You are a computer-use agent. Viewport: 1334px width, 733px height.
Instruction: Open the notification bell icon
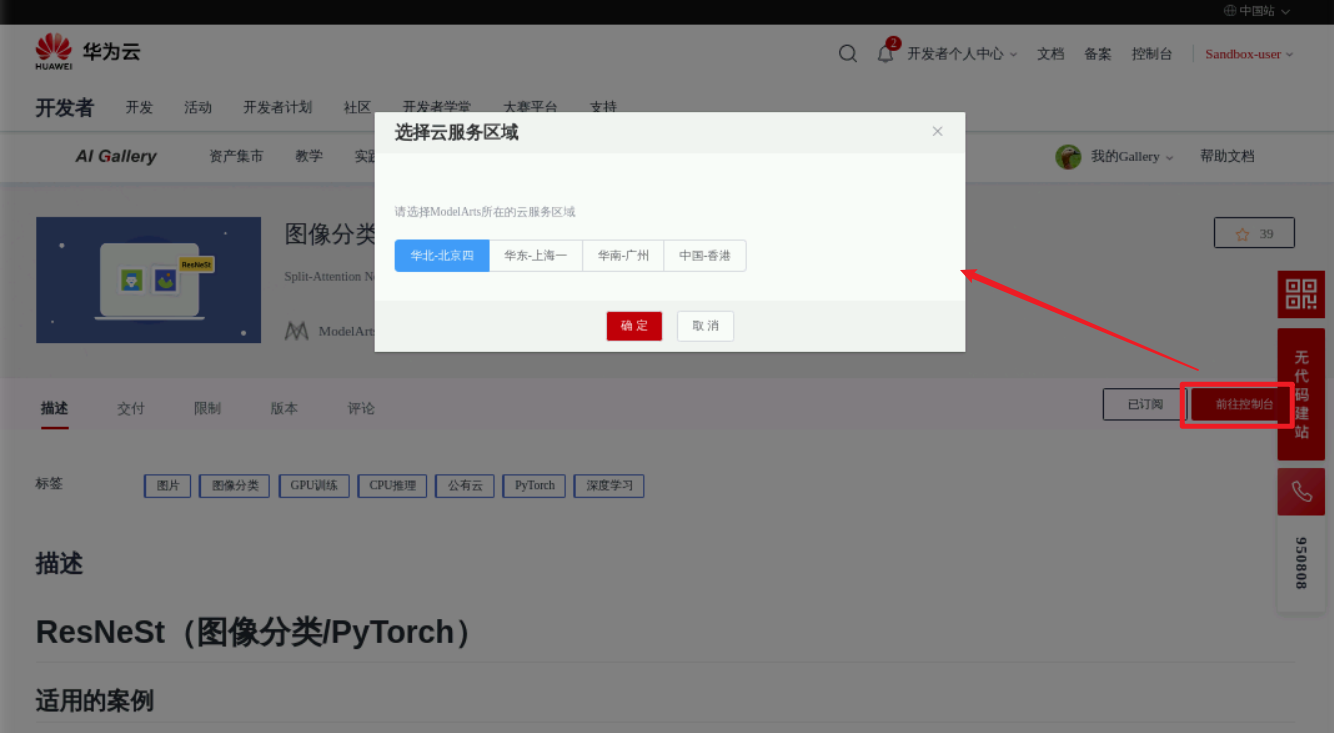pyautogui.click(x=886, y=53)
